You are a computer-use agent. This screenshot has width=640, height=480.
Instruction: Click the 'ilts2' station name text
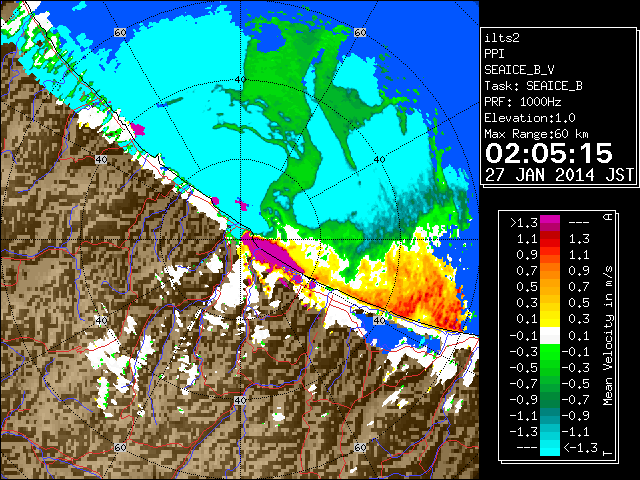[x=502, y=38]
